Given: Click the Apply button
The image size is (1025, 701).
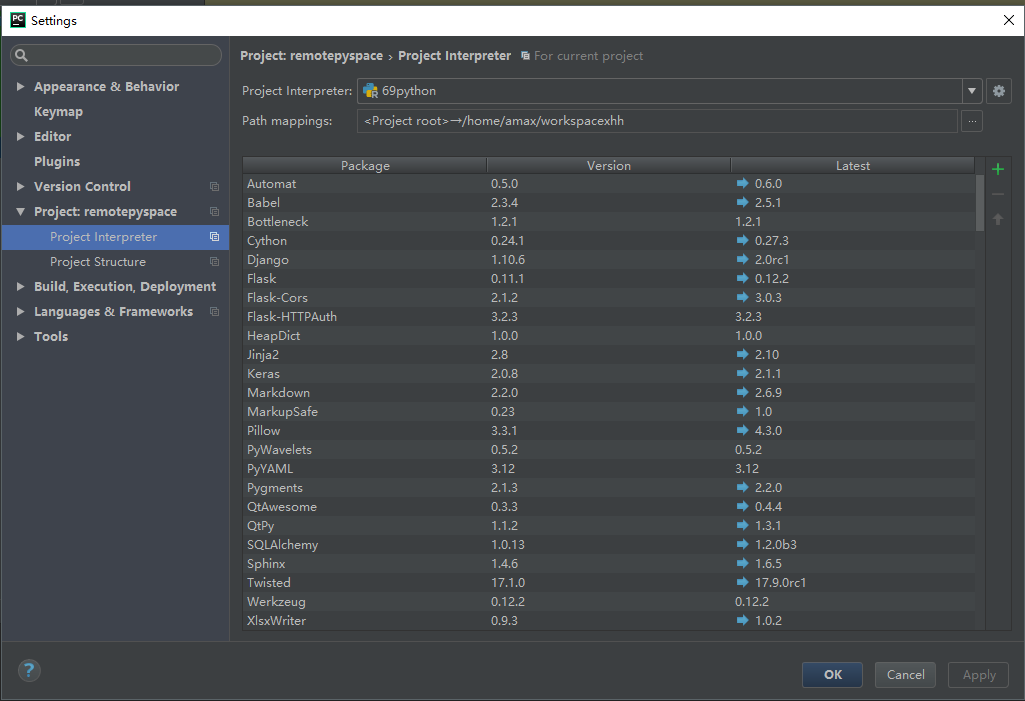Looking at the screenshot, I should (x=979, y=675).
